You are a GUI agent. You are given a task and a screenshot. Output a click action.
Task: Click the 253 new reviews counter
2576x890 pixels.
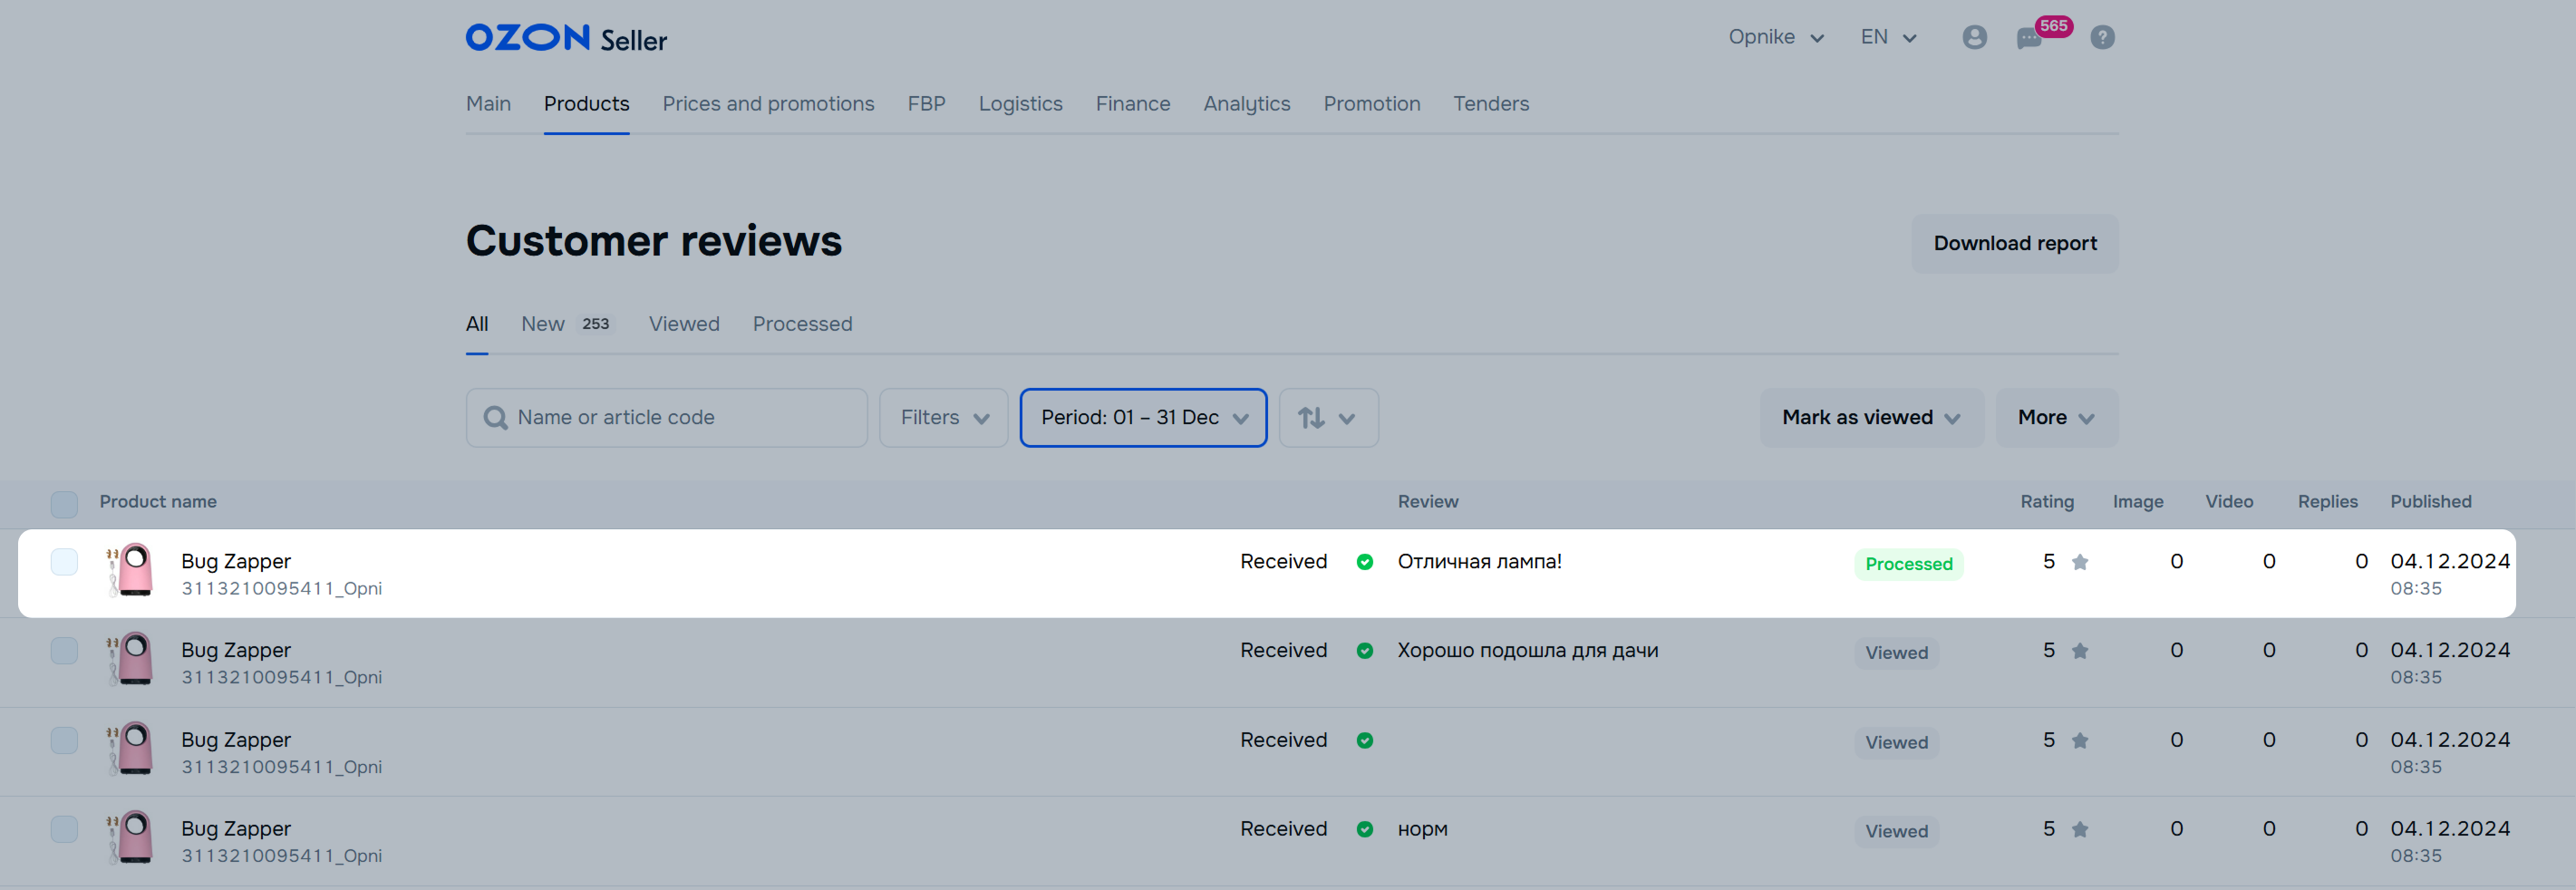(x=595, y=324)
